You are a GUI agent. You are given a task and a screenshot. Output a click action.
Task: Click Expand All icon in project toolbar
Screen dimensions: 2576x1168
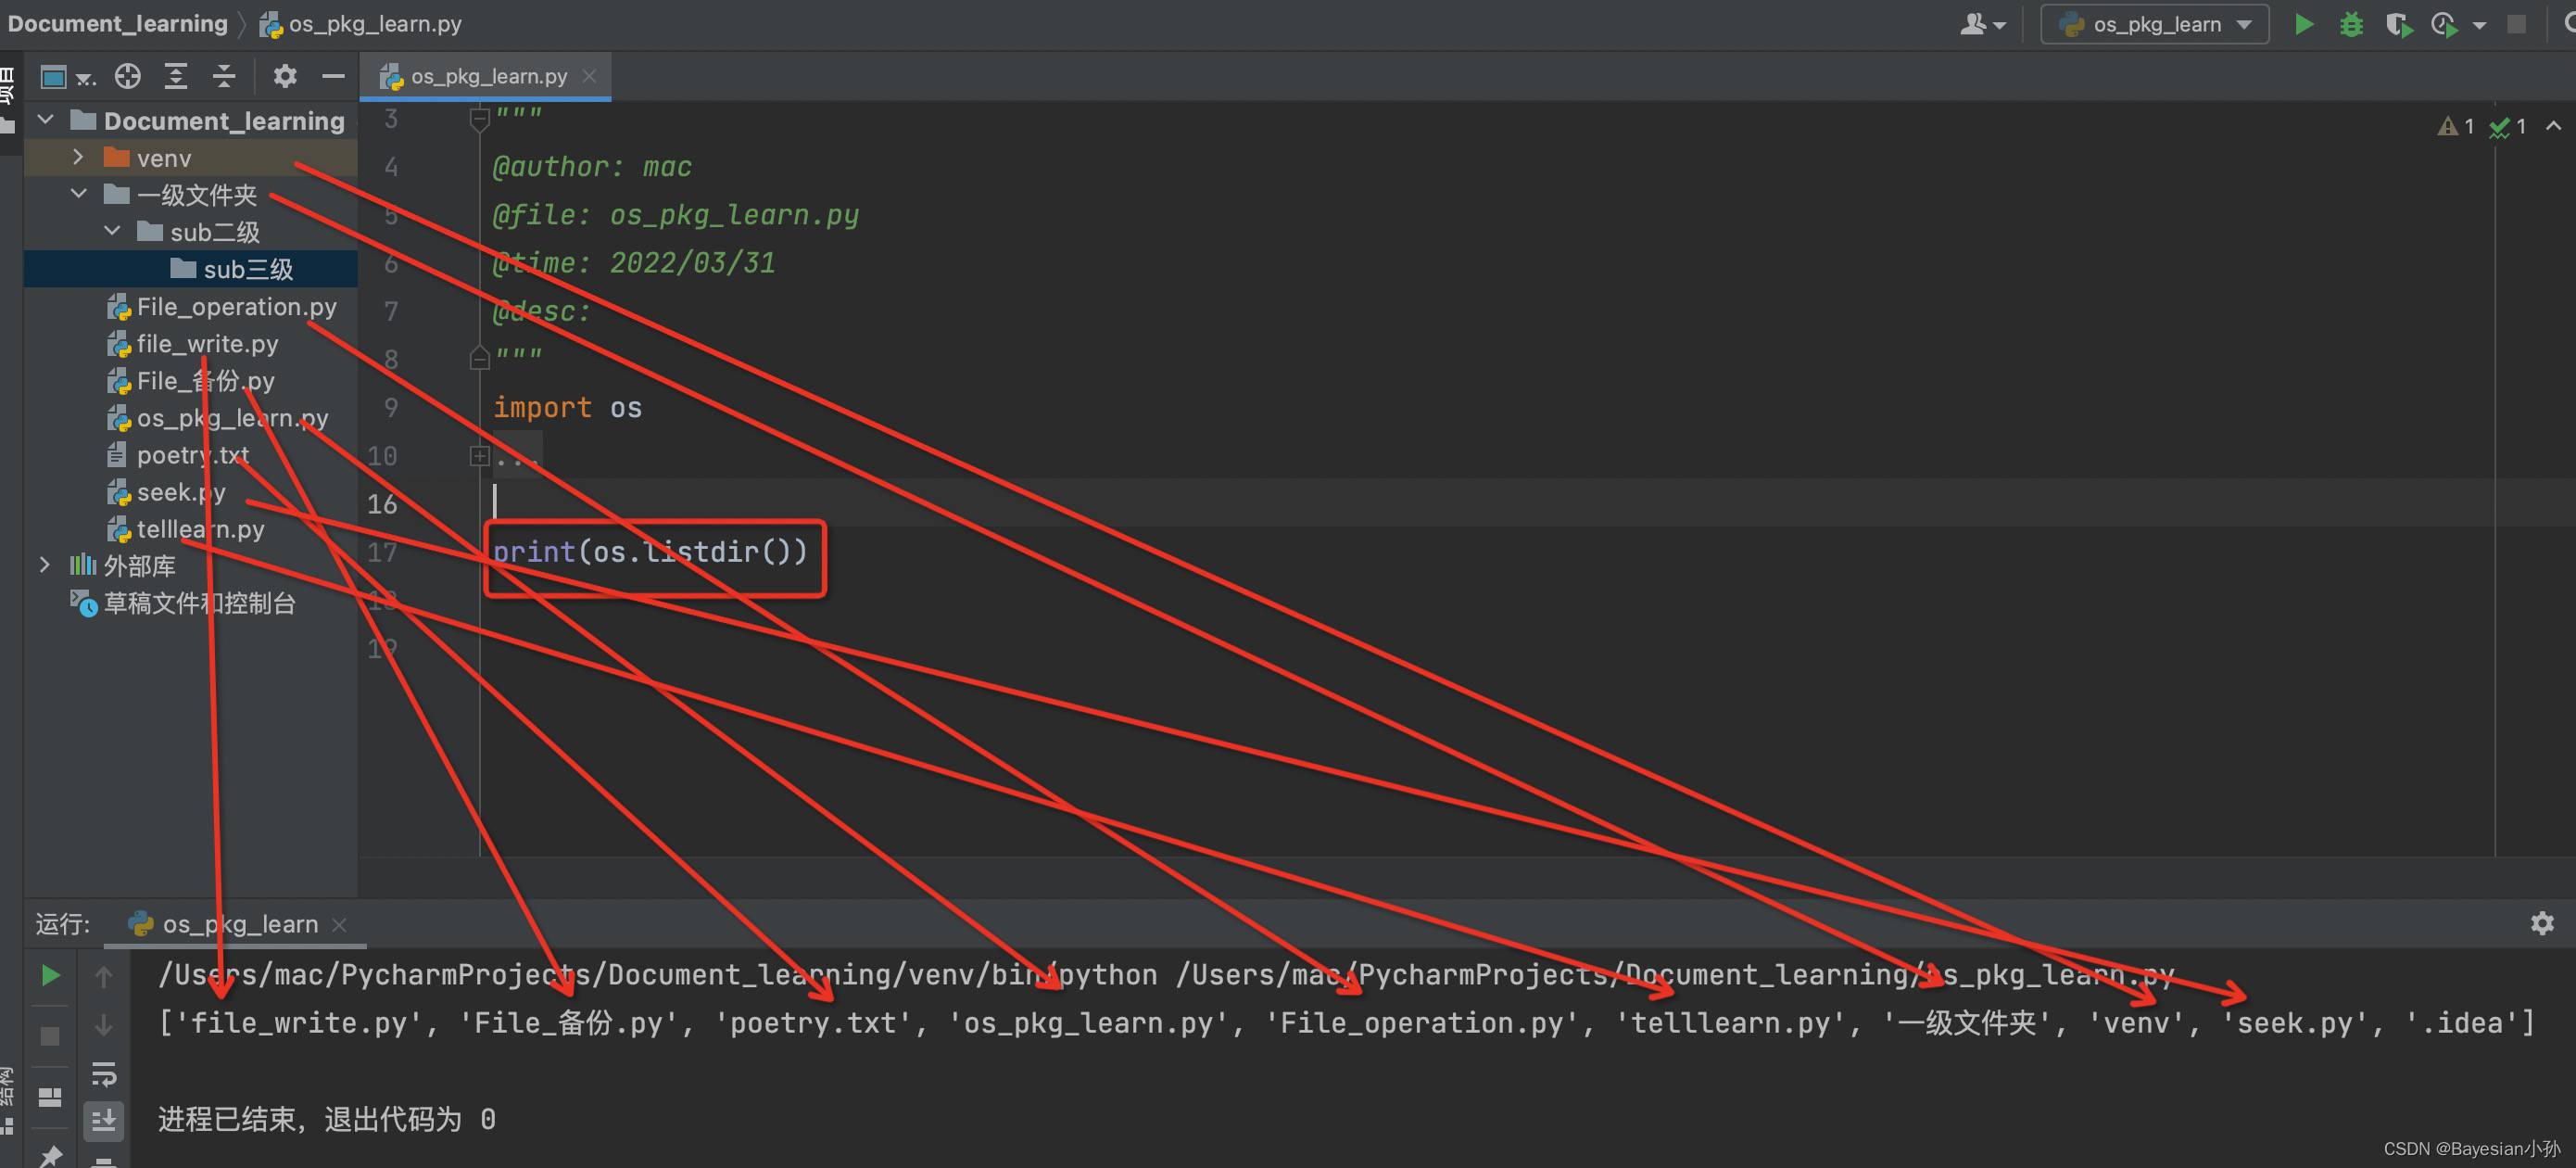[x=176, y=76]
